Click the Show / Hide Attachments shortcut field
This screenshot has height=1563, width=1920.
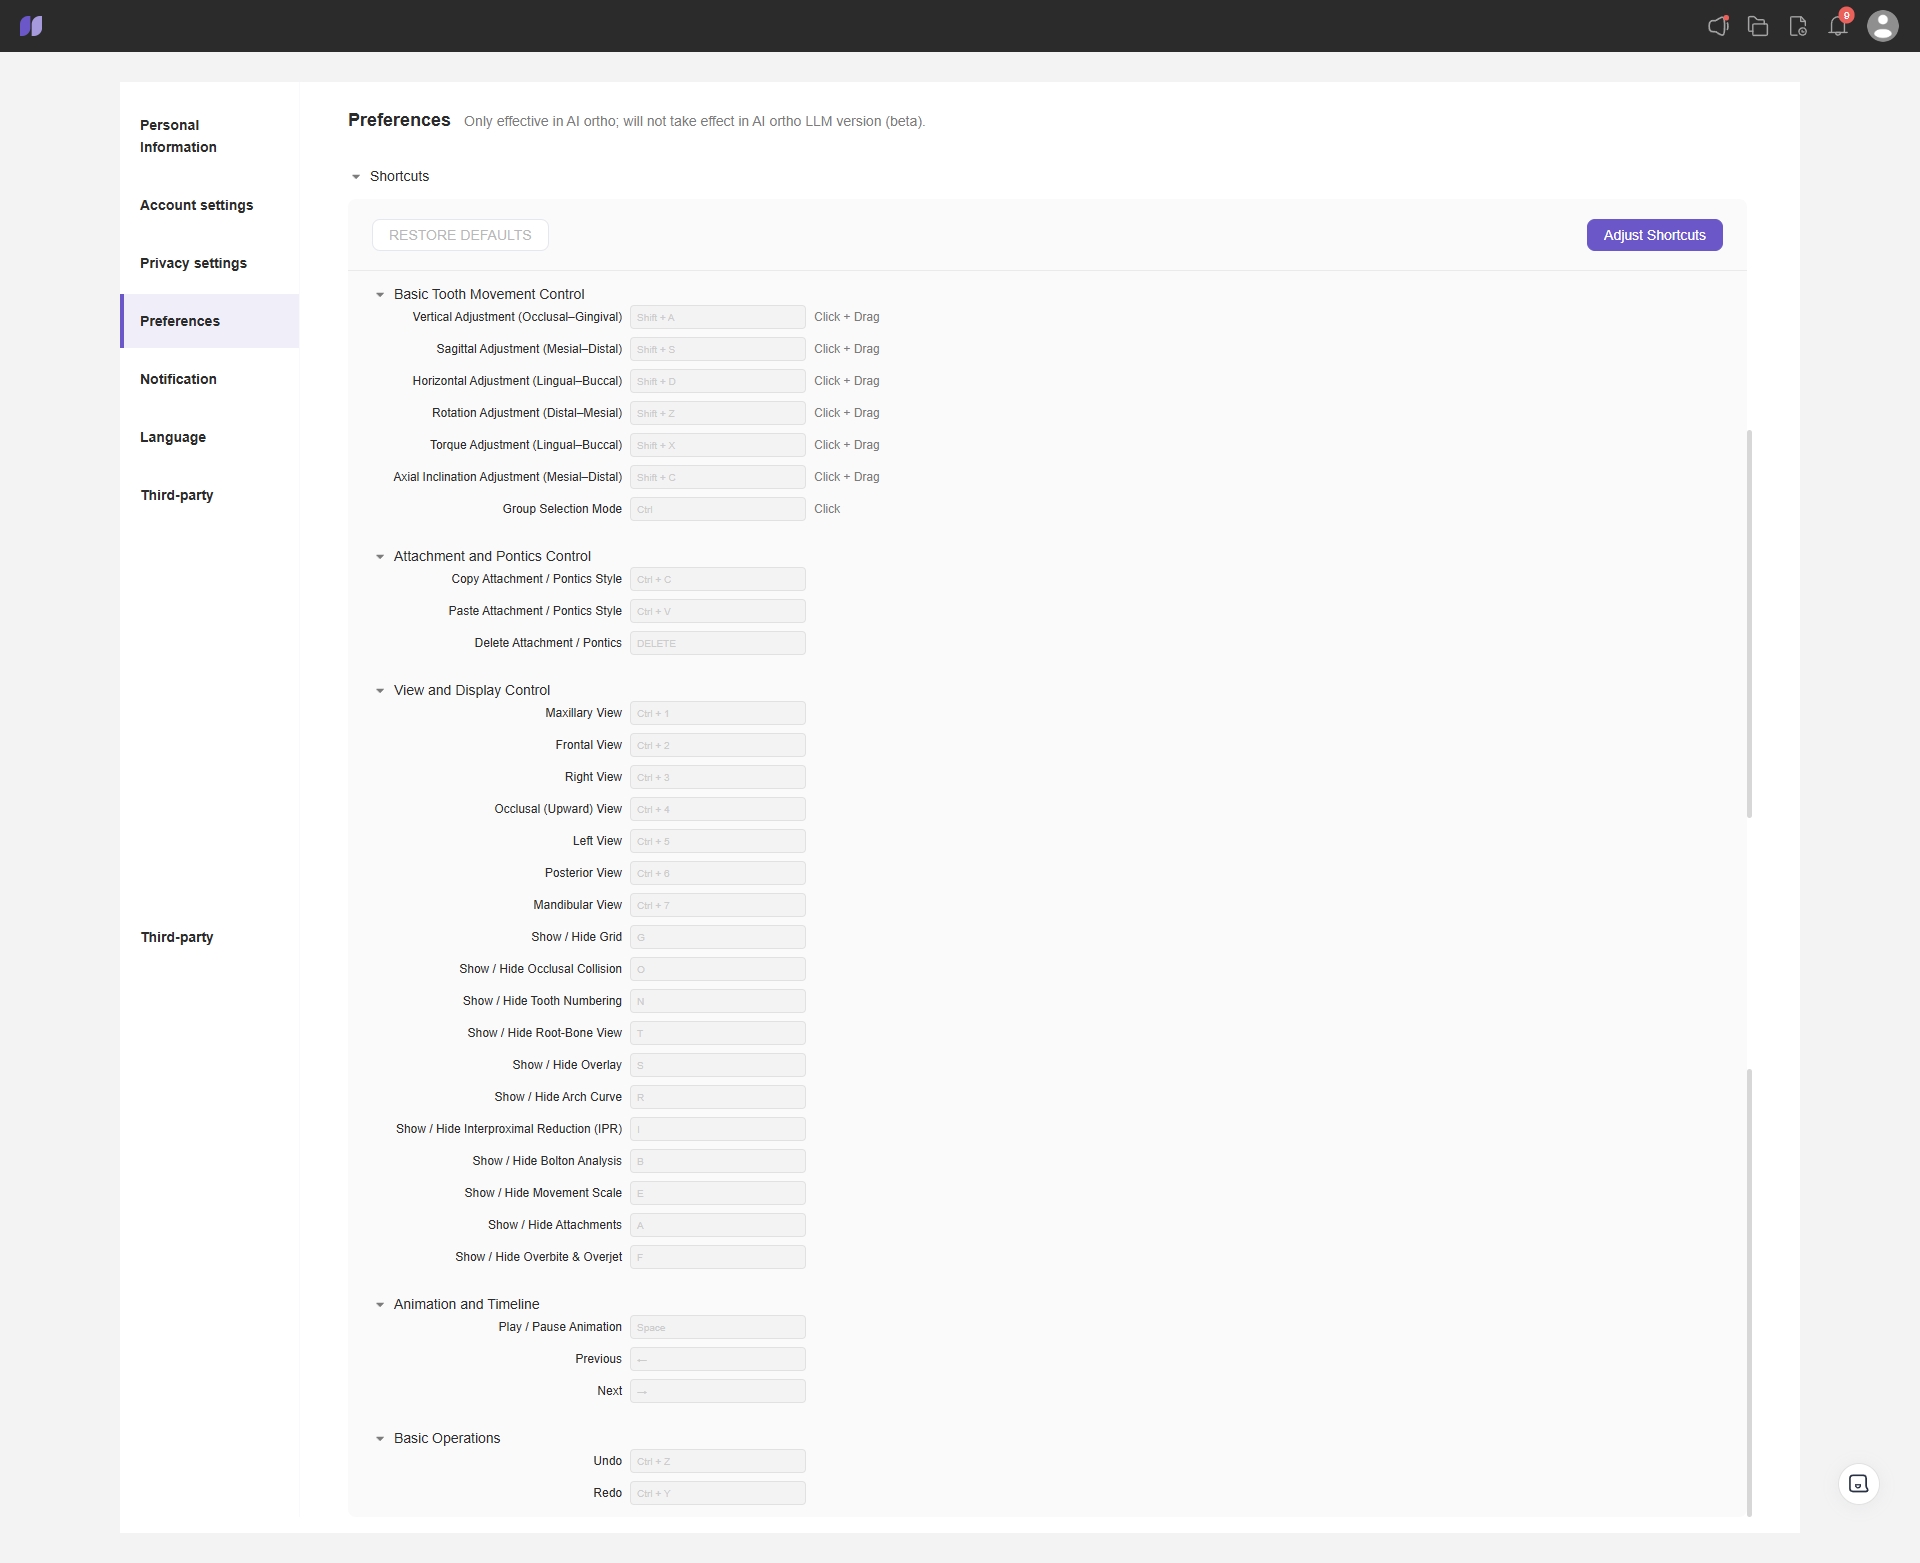click(718, 1225)
